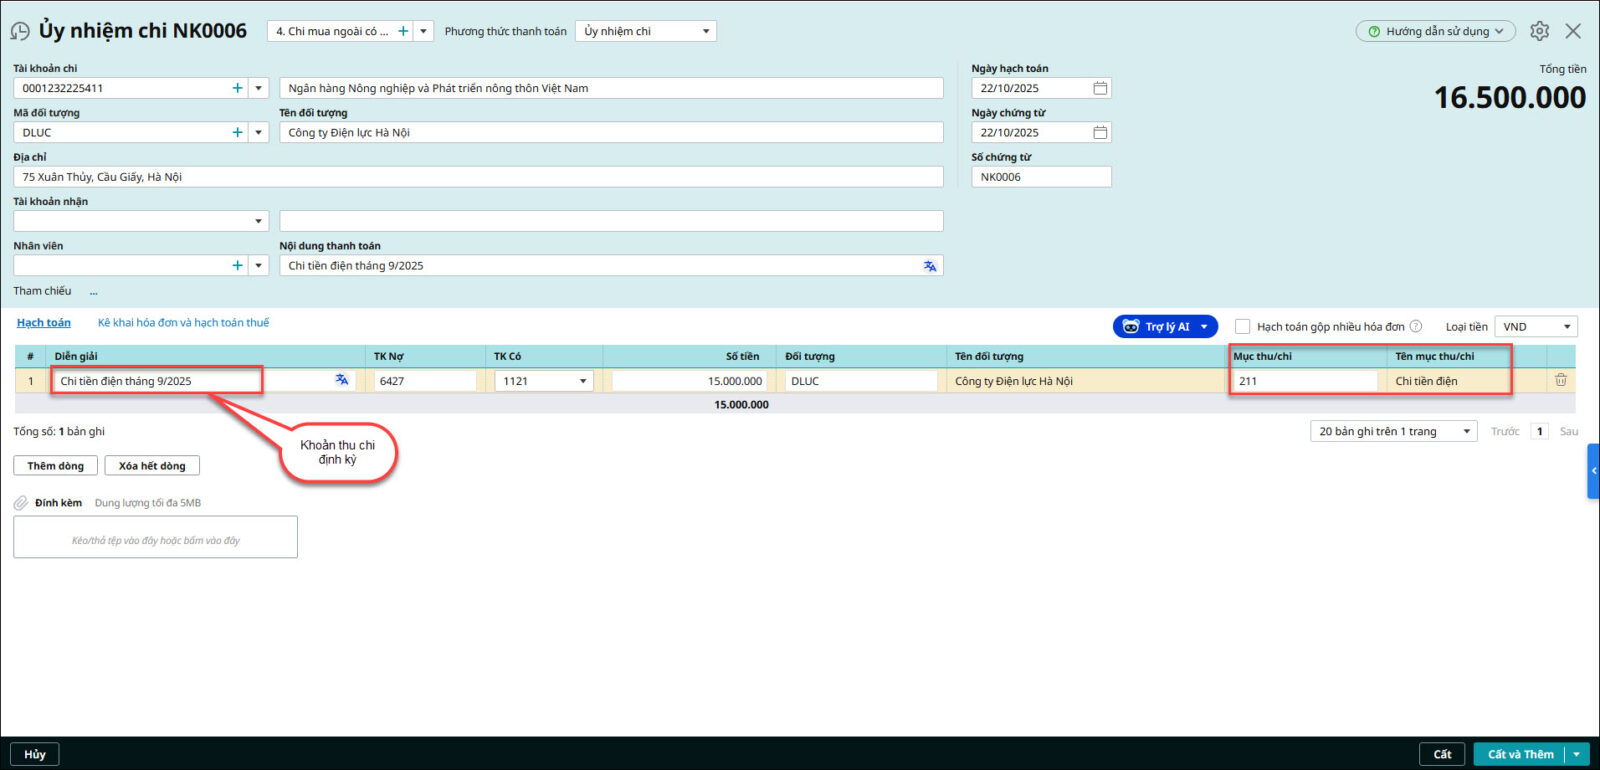Click the history clock icon beside title
Viewport: 1600px width, 770px height.
point(20,31)
